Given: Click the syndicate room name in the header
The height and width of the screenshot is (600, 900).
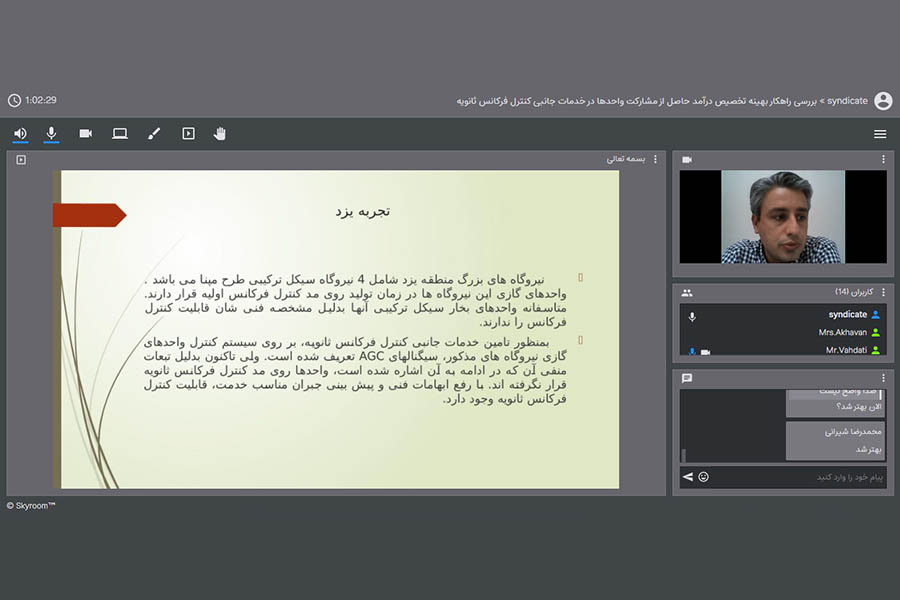Looking at the screenshot, I should 847,100.
